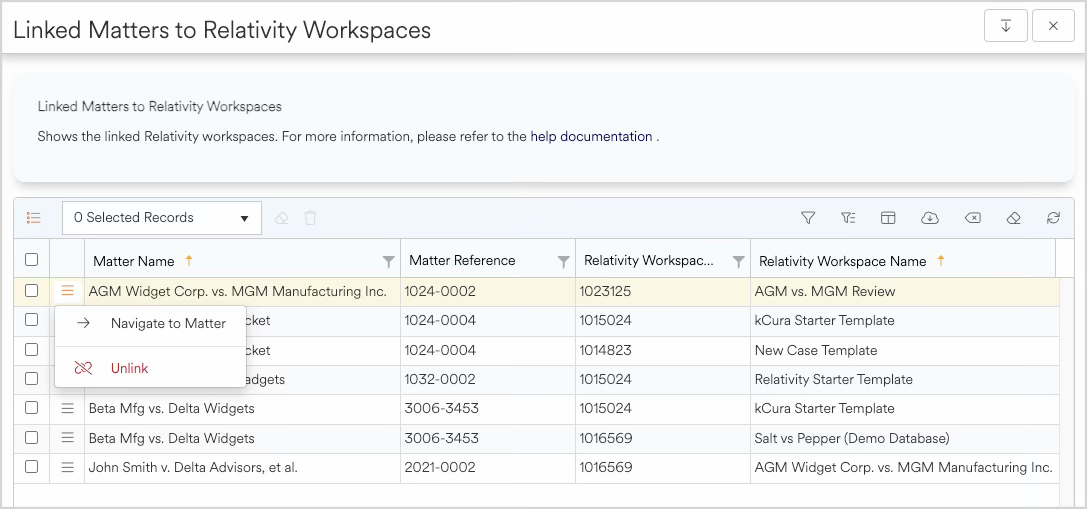Viewport: 1087px width, 509px height.
Task: Check the AGM Widget Corp. row checkbox
Action: 31,291
